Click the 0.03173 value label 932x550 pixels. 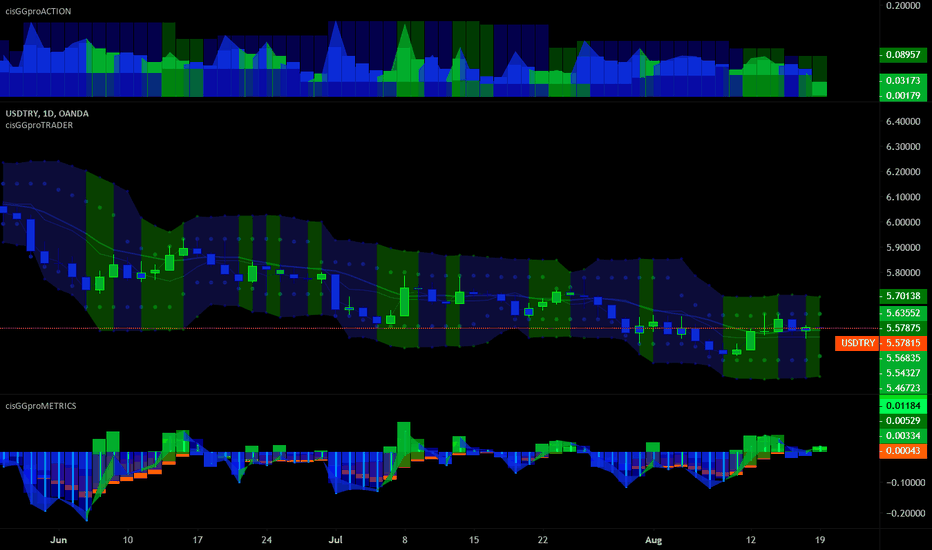pyautogui.click(x=903, y=80)
